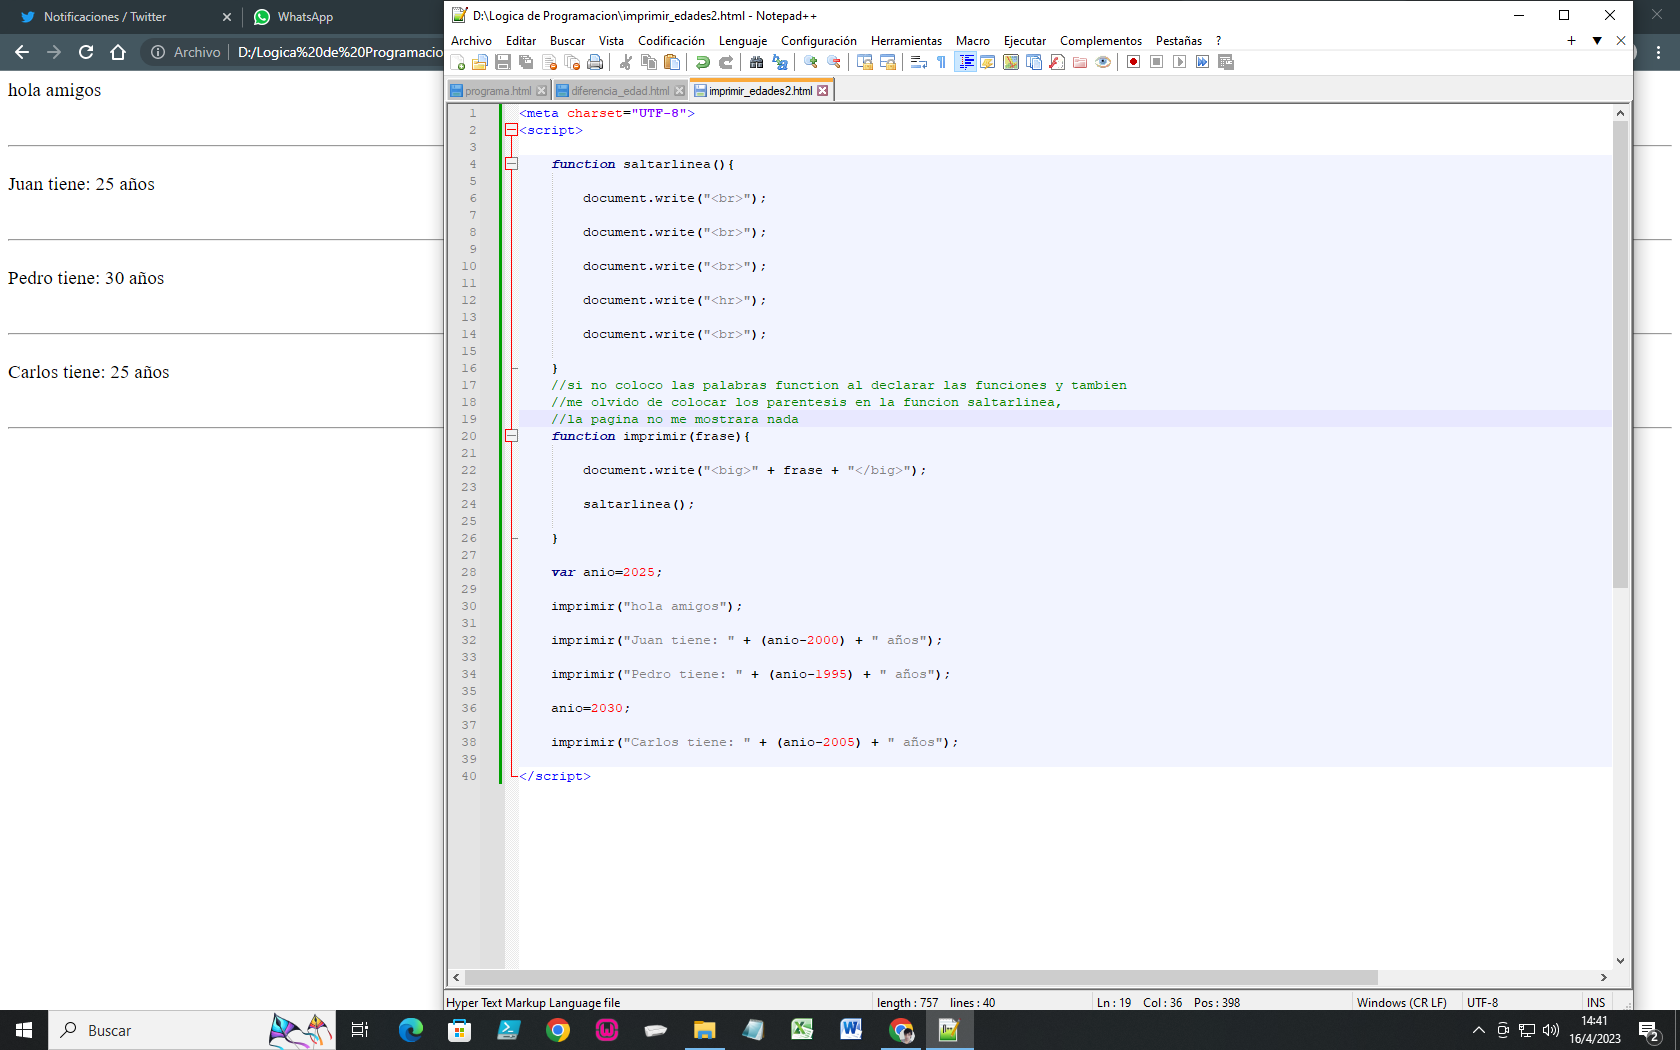Click the macro playback icon

pos(1180,62)
